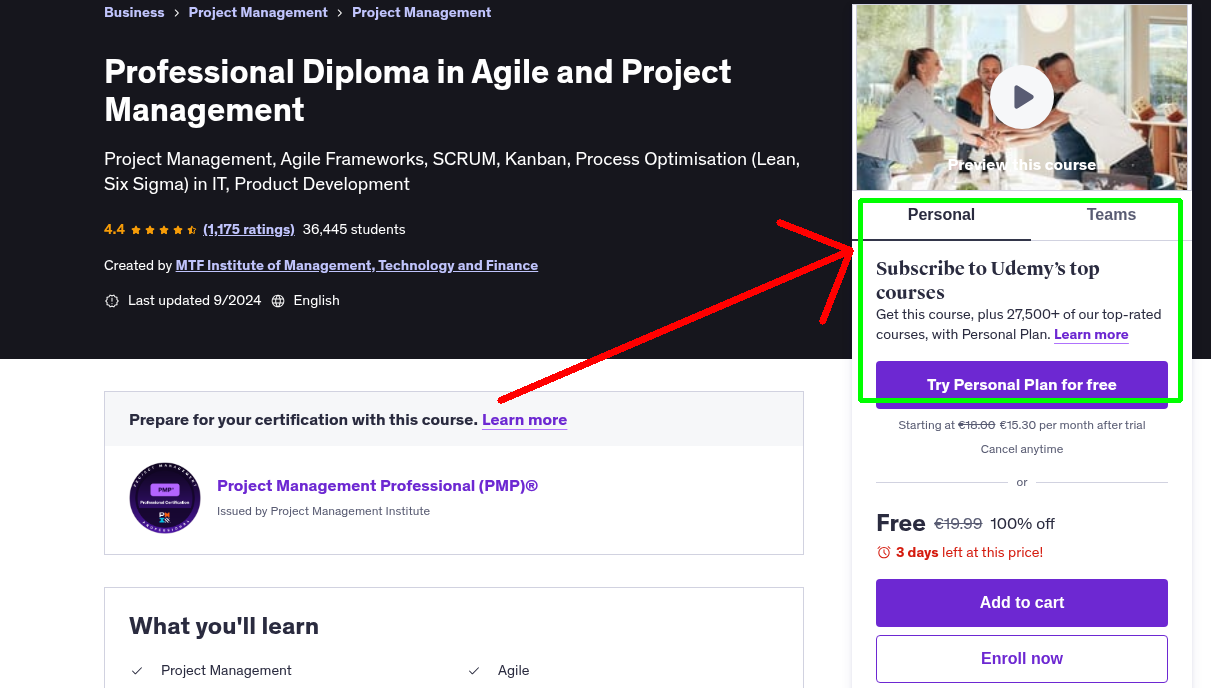
Task: Click the Add to cart button
Action: click(1022, 603)
